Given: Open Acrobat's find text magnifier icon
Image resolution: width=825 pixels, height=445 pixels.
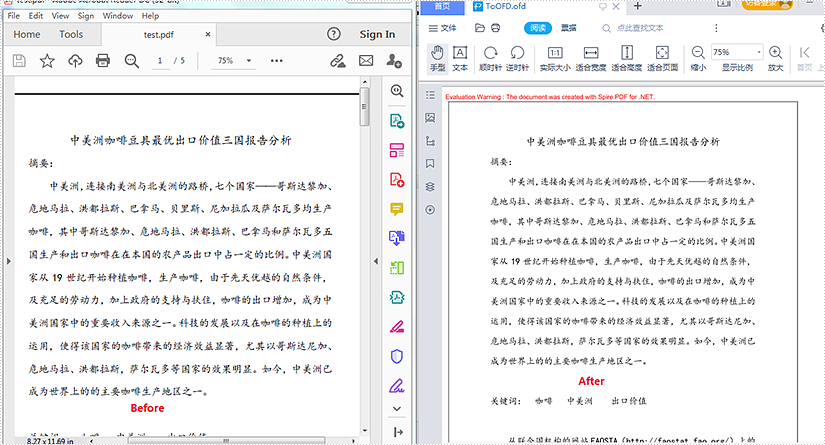Looking at the screenshot, I should [132, 61].
